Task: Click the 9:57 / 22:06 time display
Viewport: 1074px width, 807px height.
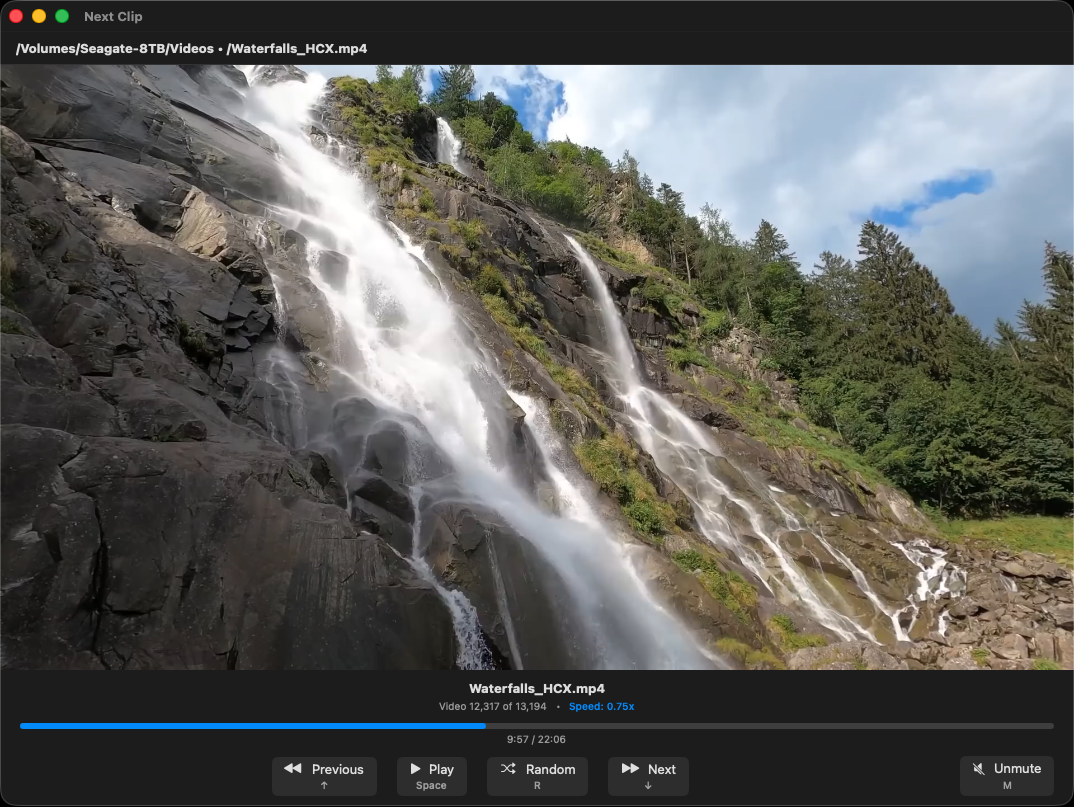Action: (536, 740)
